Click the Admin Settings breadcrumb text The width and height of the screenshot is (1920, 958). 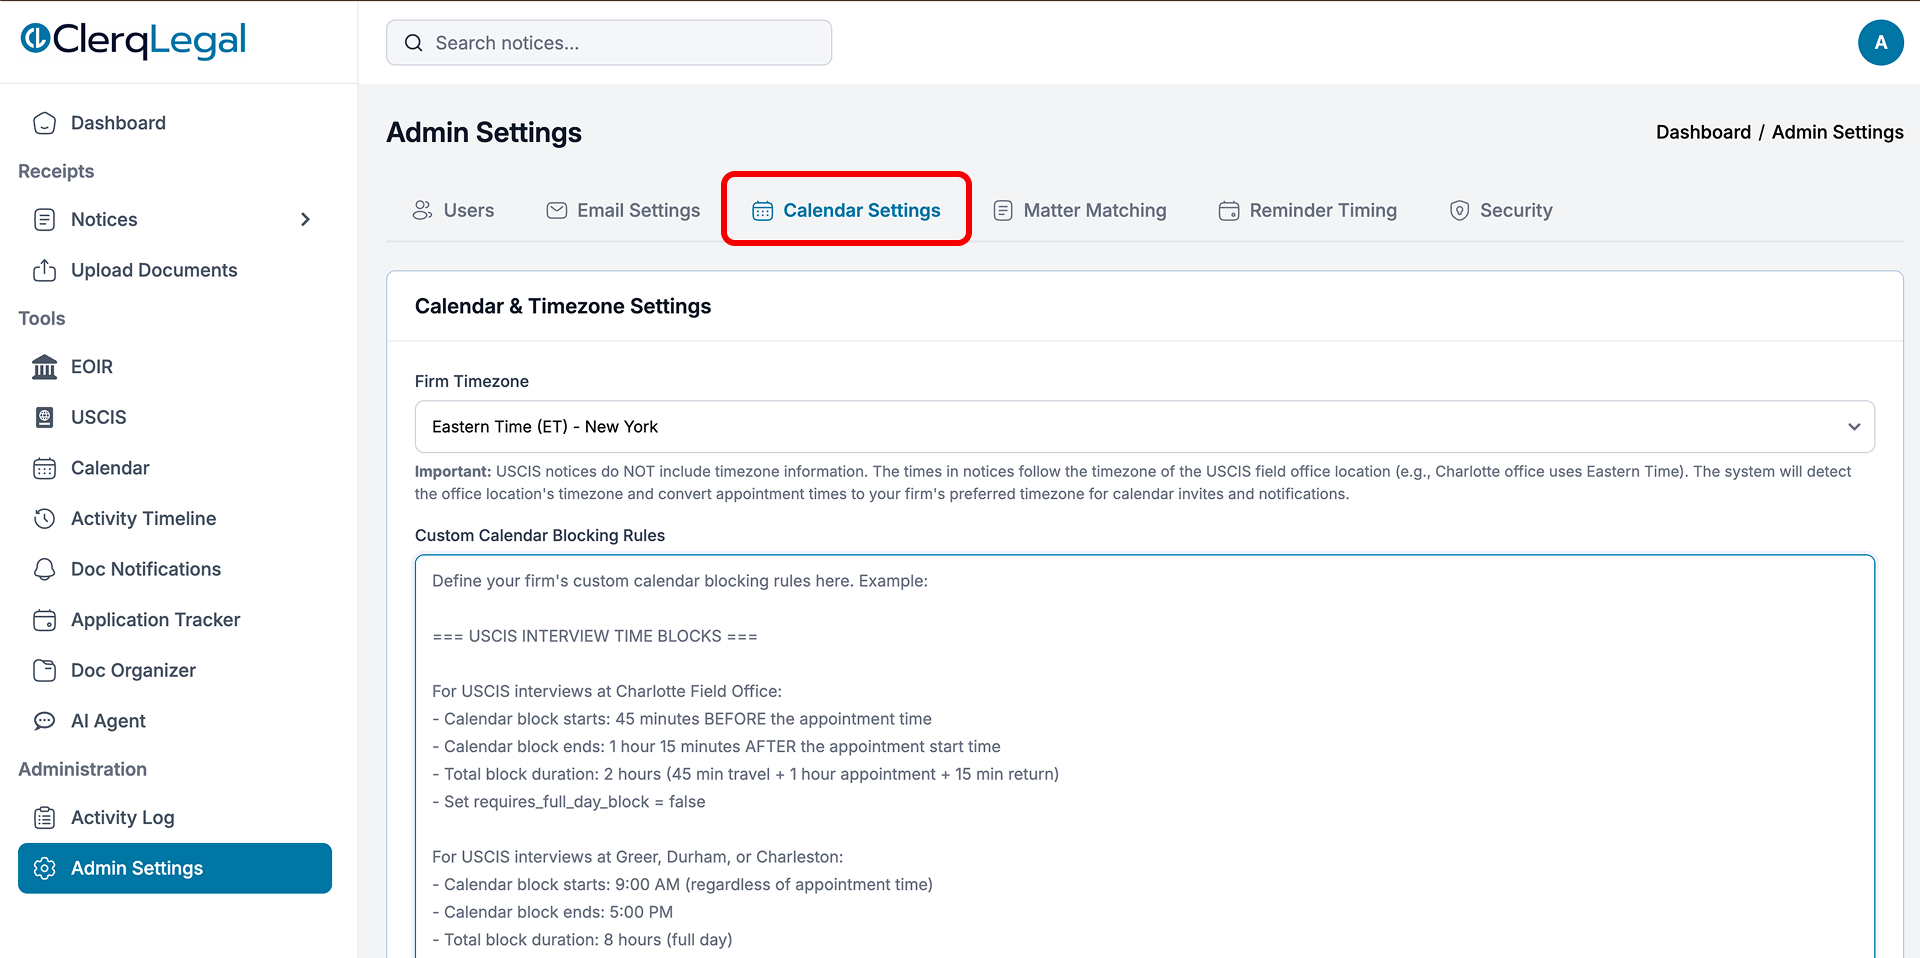tap(1837, 132)
